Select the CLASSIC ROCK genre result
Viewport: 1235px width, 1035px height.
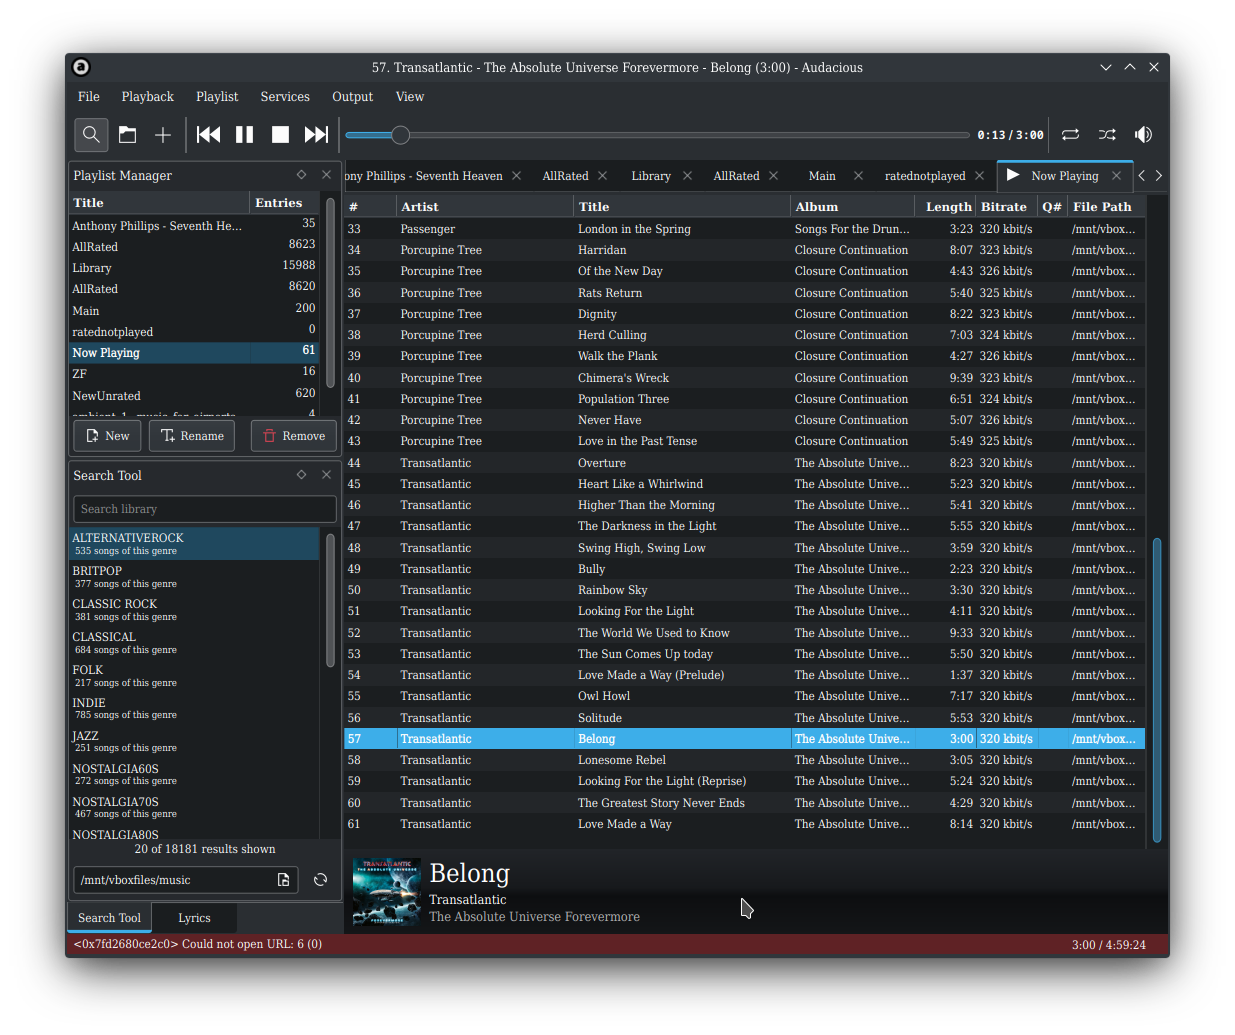194,610
